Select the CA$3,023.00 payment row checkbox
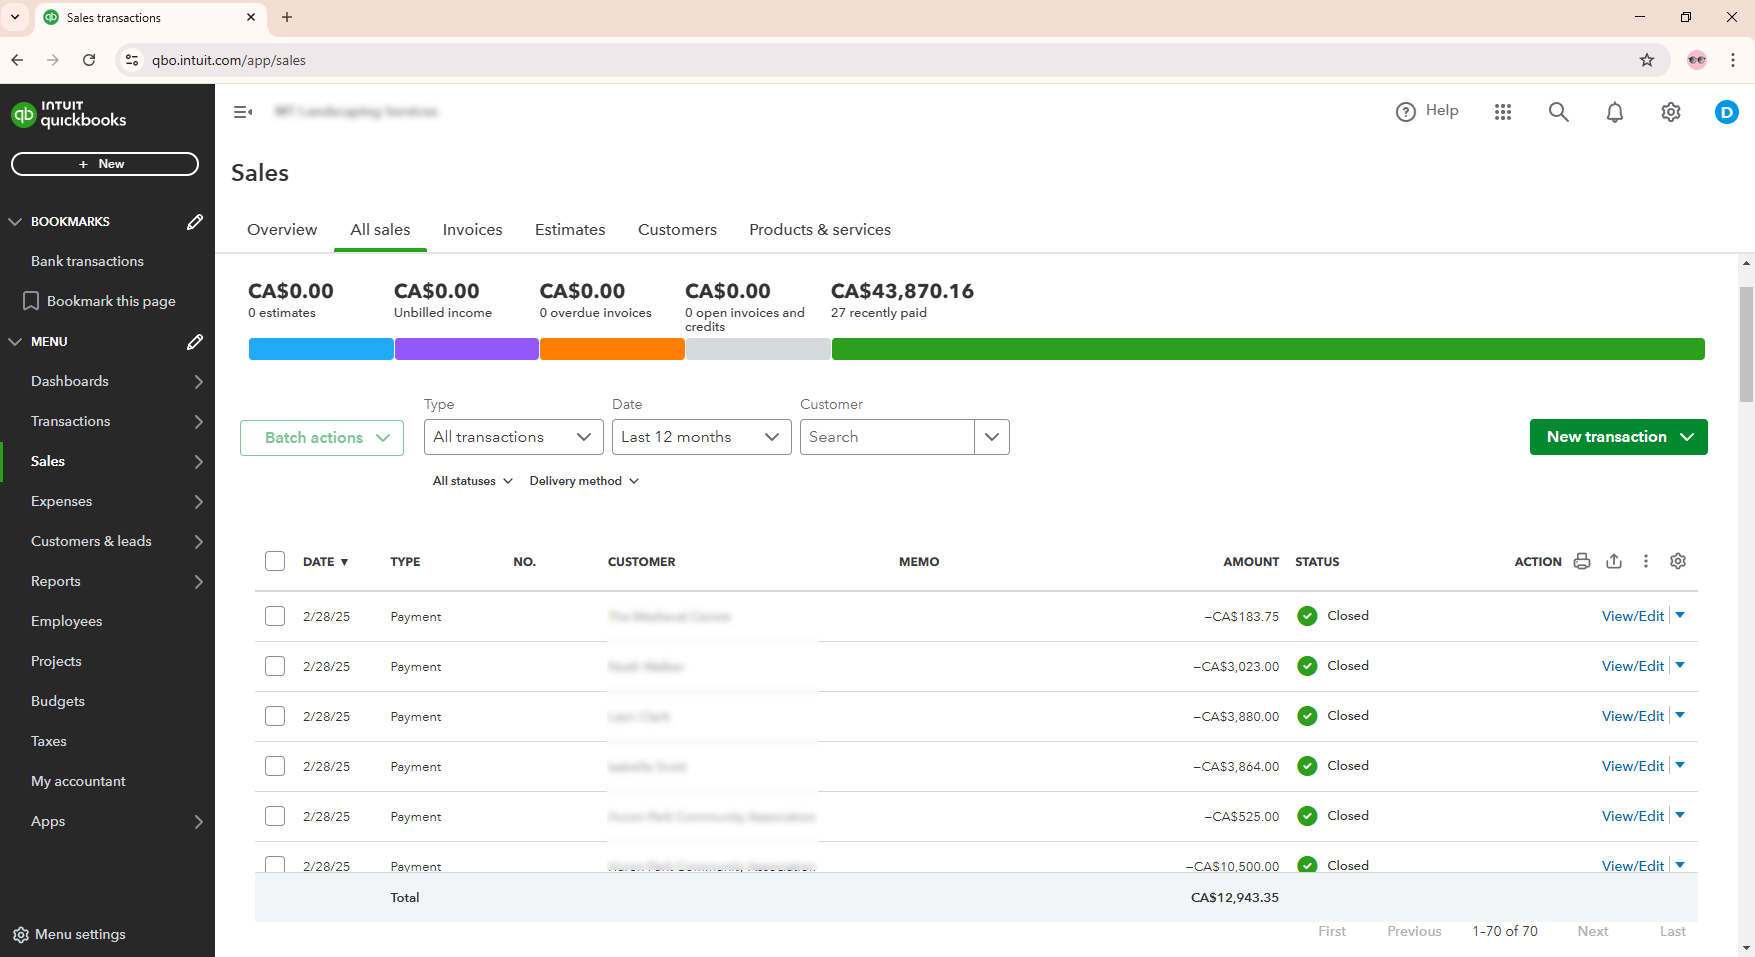This screenshot has width=1755, height=957. [275, 666]
